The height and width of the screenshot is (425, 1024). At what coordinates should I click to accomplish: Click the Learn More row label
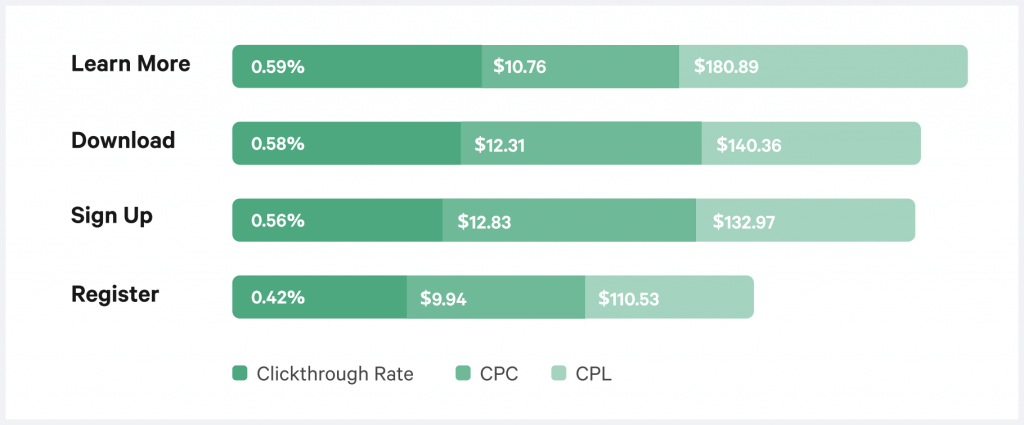tap(130, 64)
